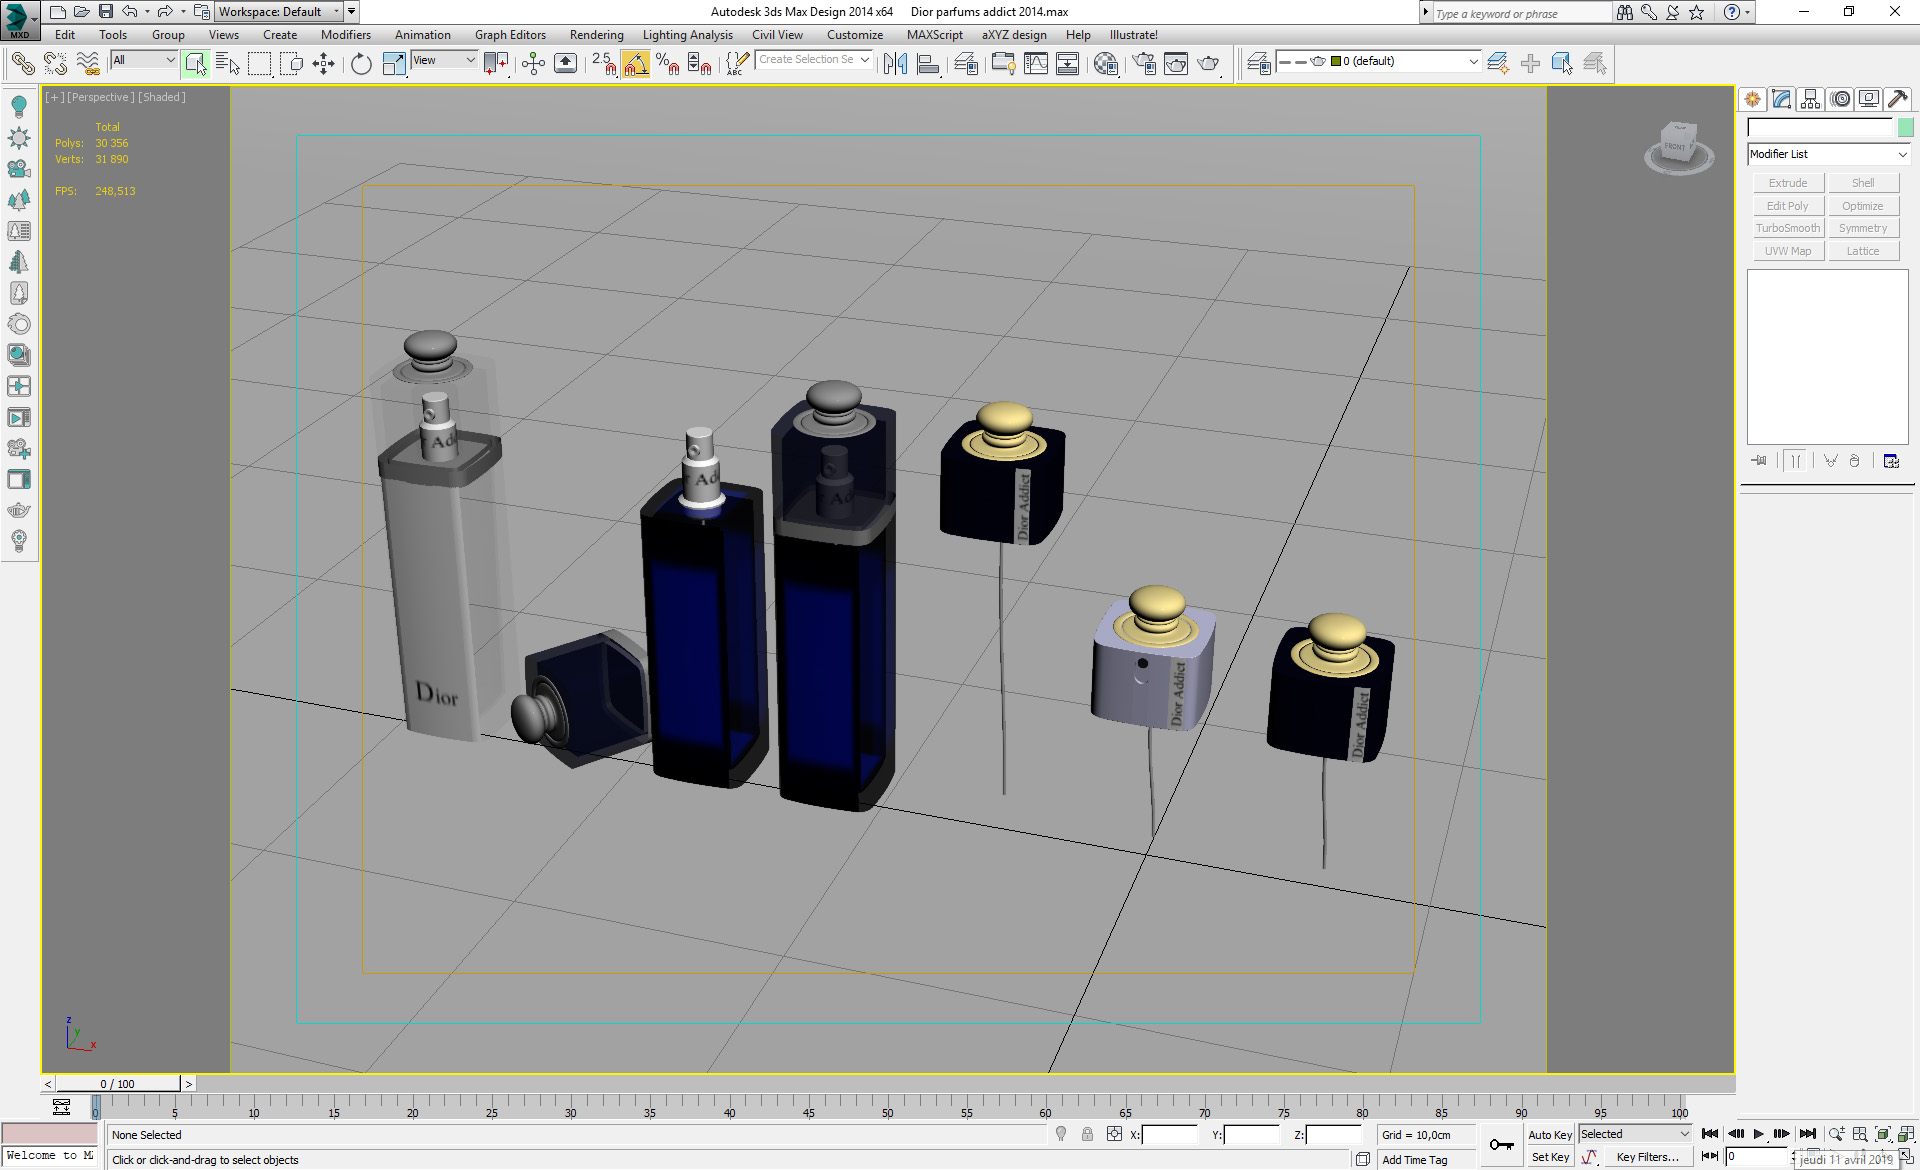Image resolution: width=1920 pixels, height=1170 pixels.
Task: Click the Mirror tool
Action: (x=896, y=64)
